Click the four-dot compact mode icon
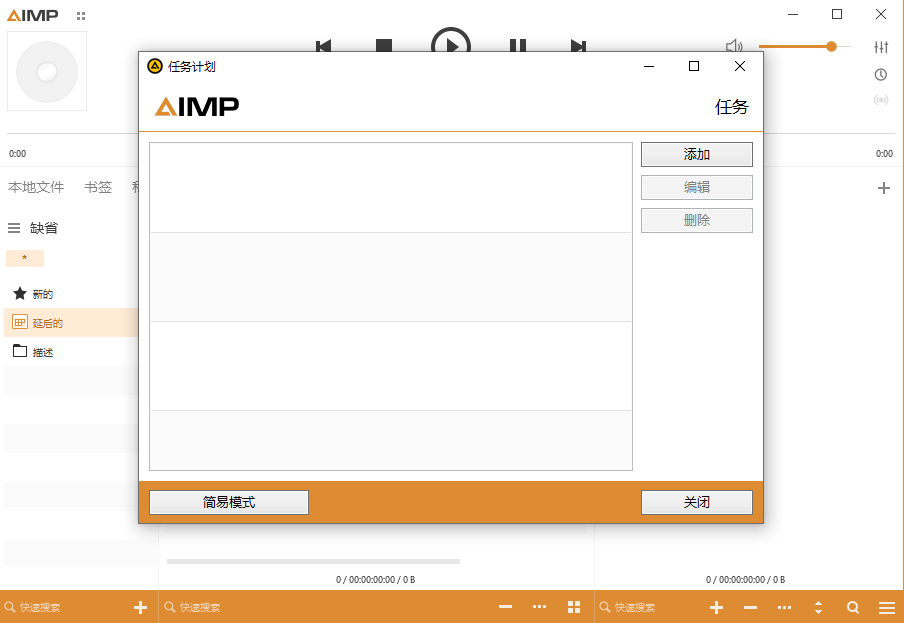The width and height of the screenshot is (904, 623). click(x=81, y=16)
